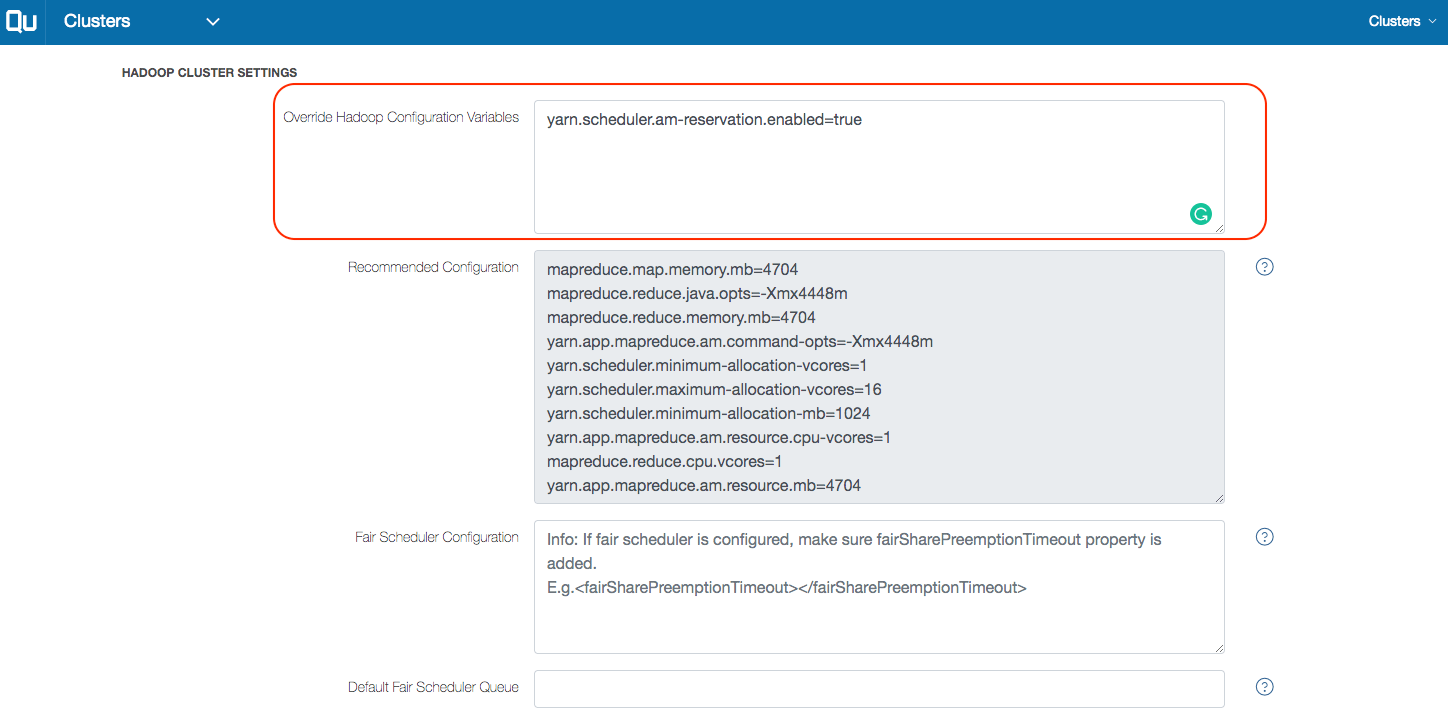Click help icon for Fair Scheduler Configuration
This screenshot has height=721, width=1448.
click(x=1264, y=537)
